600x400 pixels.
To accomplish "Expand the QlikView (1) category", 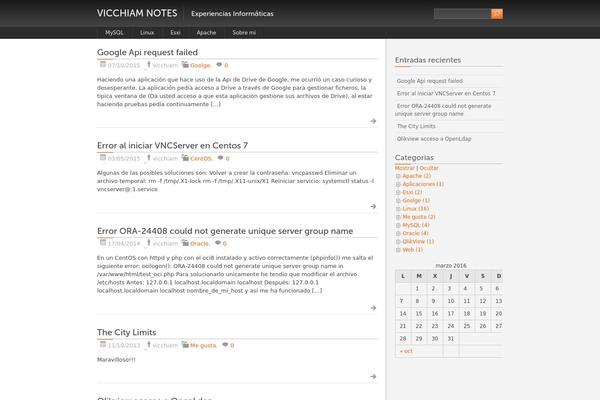I will tap(398, 242).
